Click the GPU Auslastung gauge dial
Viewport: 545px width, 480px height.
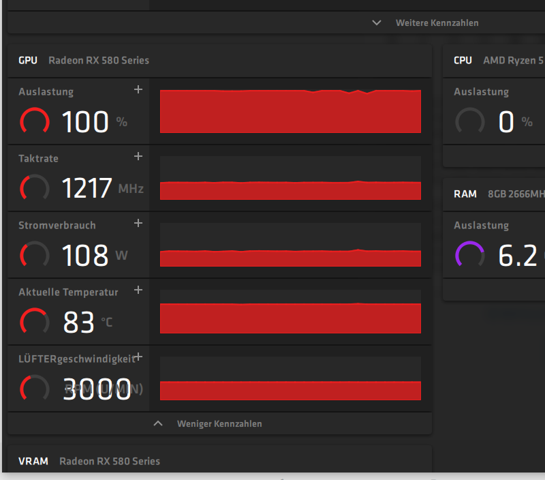click(x=34, y=121)
